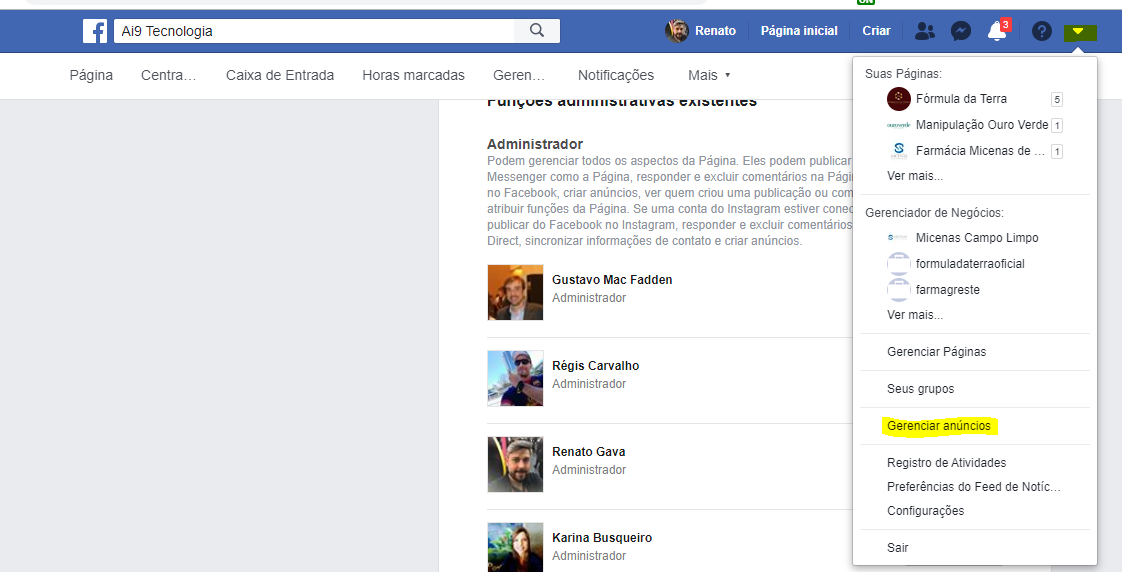Click Sair to log out
The height and width of the screenshot is (572, 1122).
pyautogui.click(x=897, y=548)
